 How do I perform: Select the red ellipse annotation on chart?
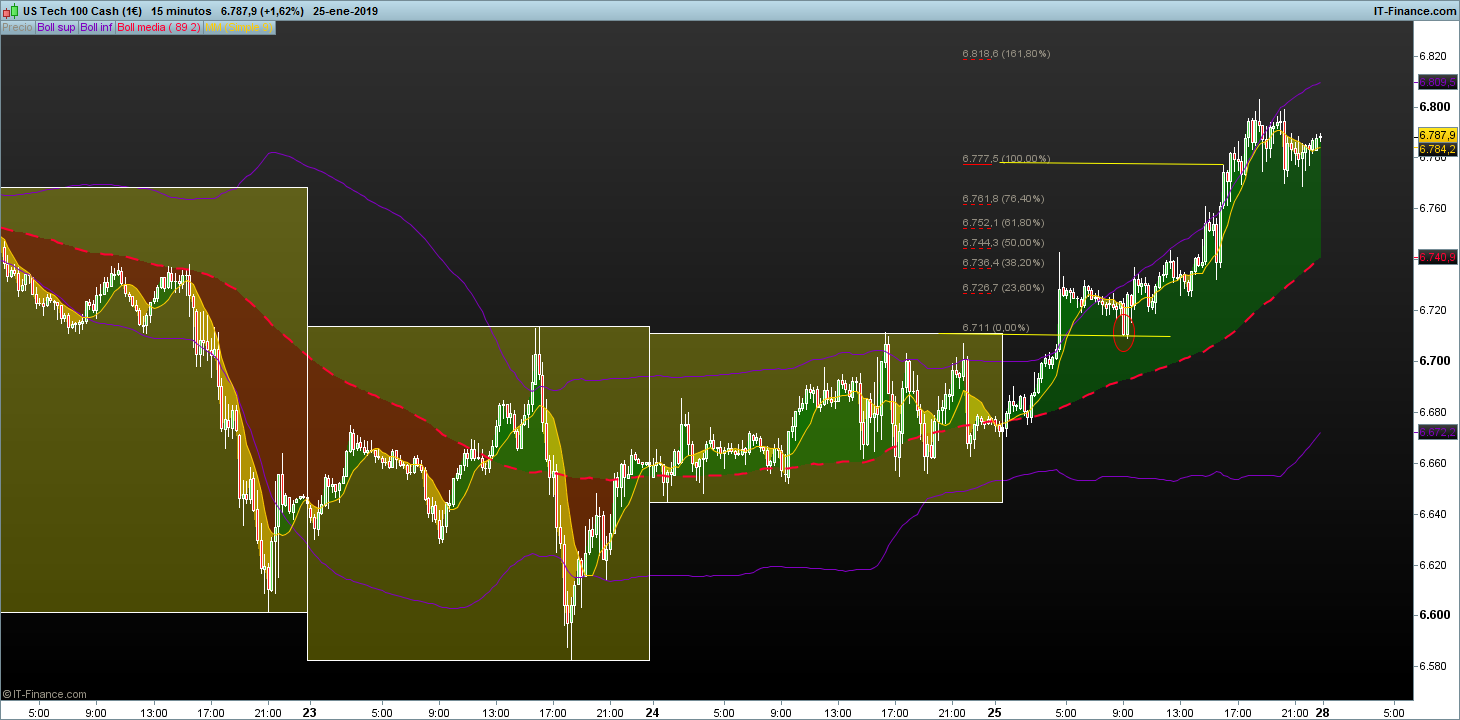pos(1124,332)
